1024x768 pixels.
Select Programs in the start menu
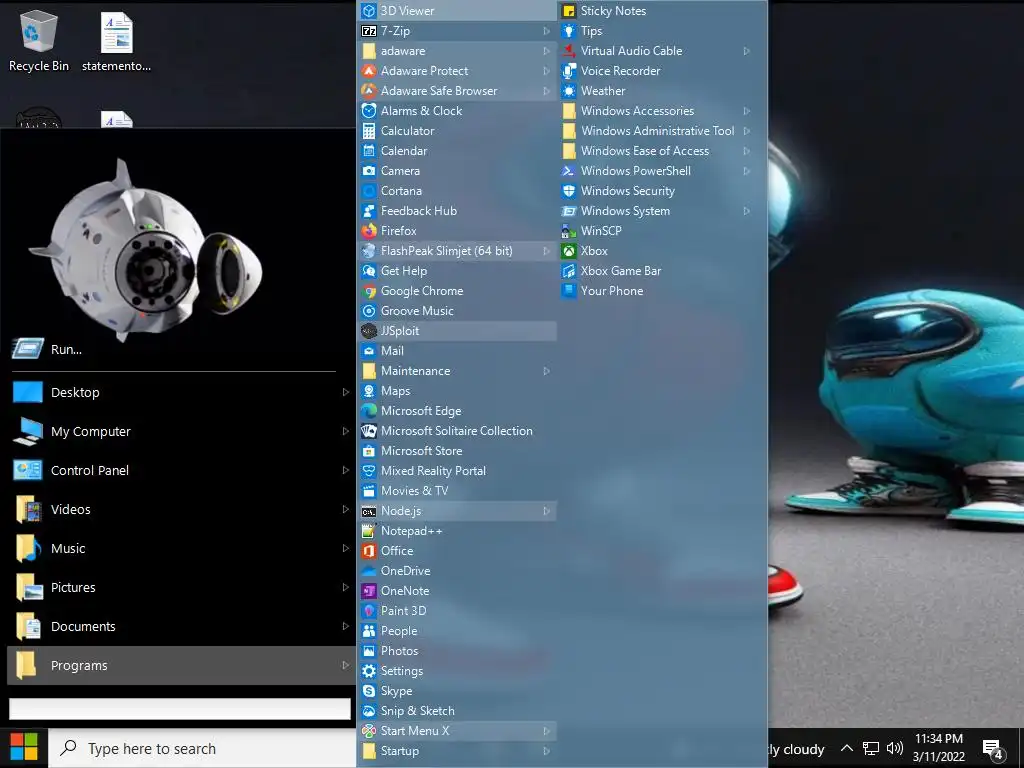181,665
